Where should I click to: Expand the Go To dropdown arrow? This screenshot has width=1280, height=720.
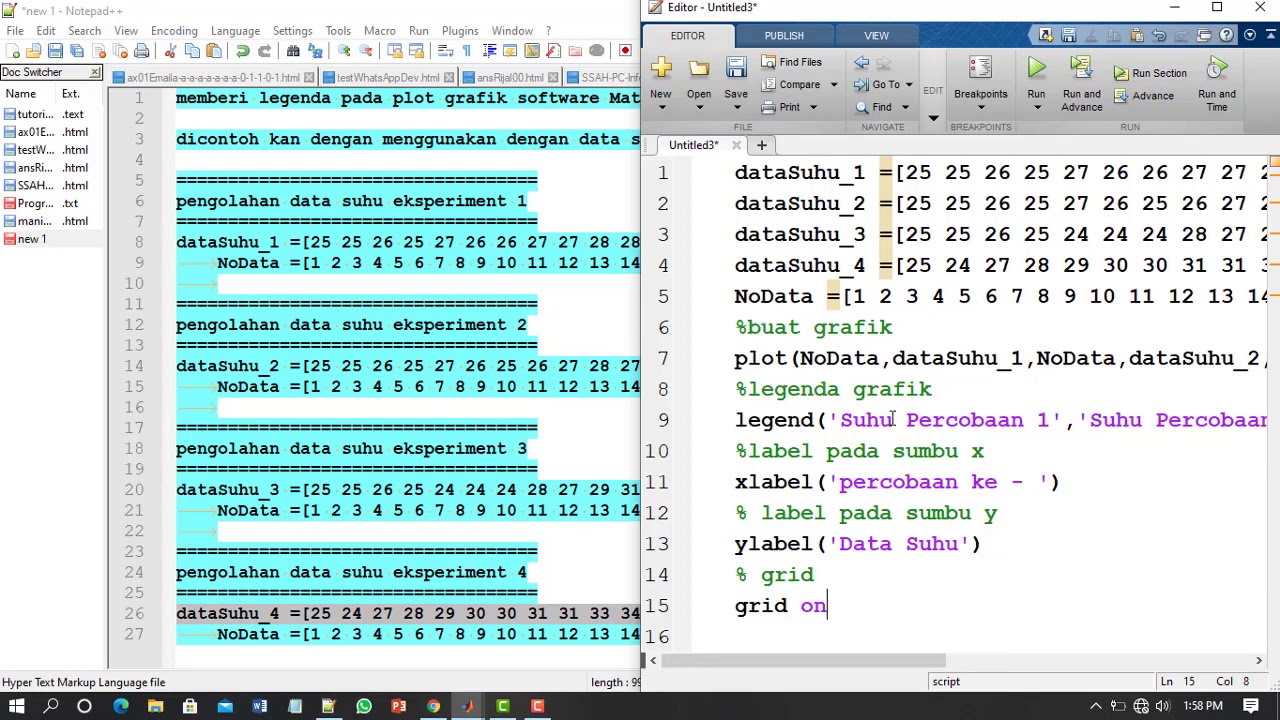coord(908,85)
